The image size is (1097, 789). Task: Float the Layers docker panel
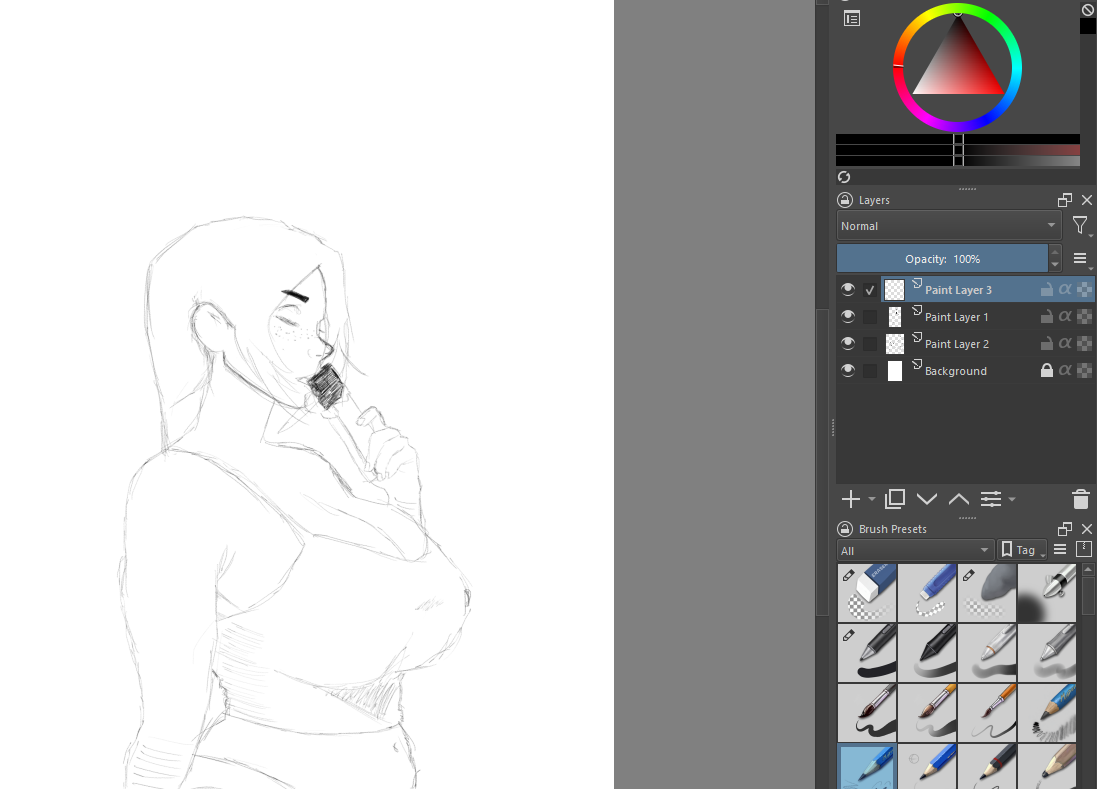click(1065, 200)
